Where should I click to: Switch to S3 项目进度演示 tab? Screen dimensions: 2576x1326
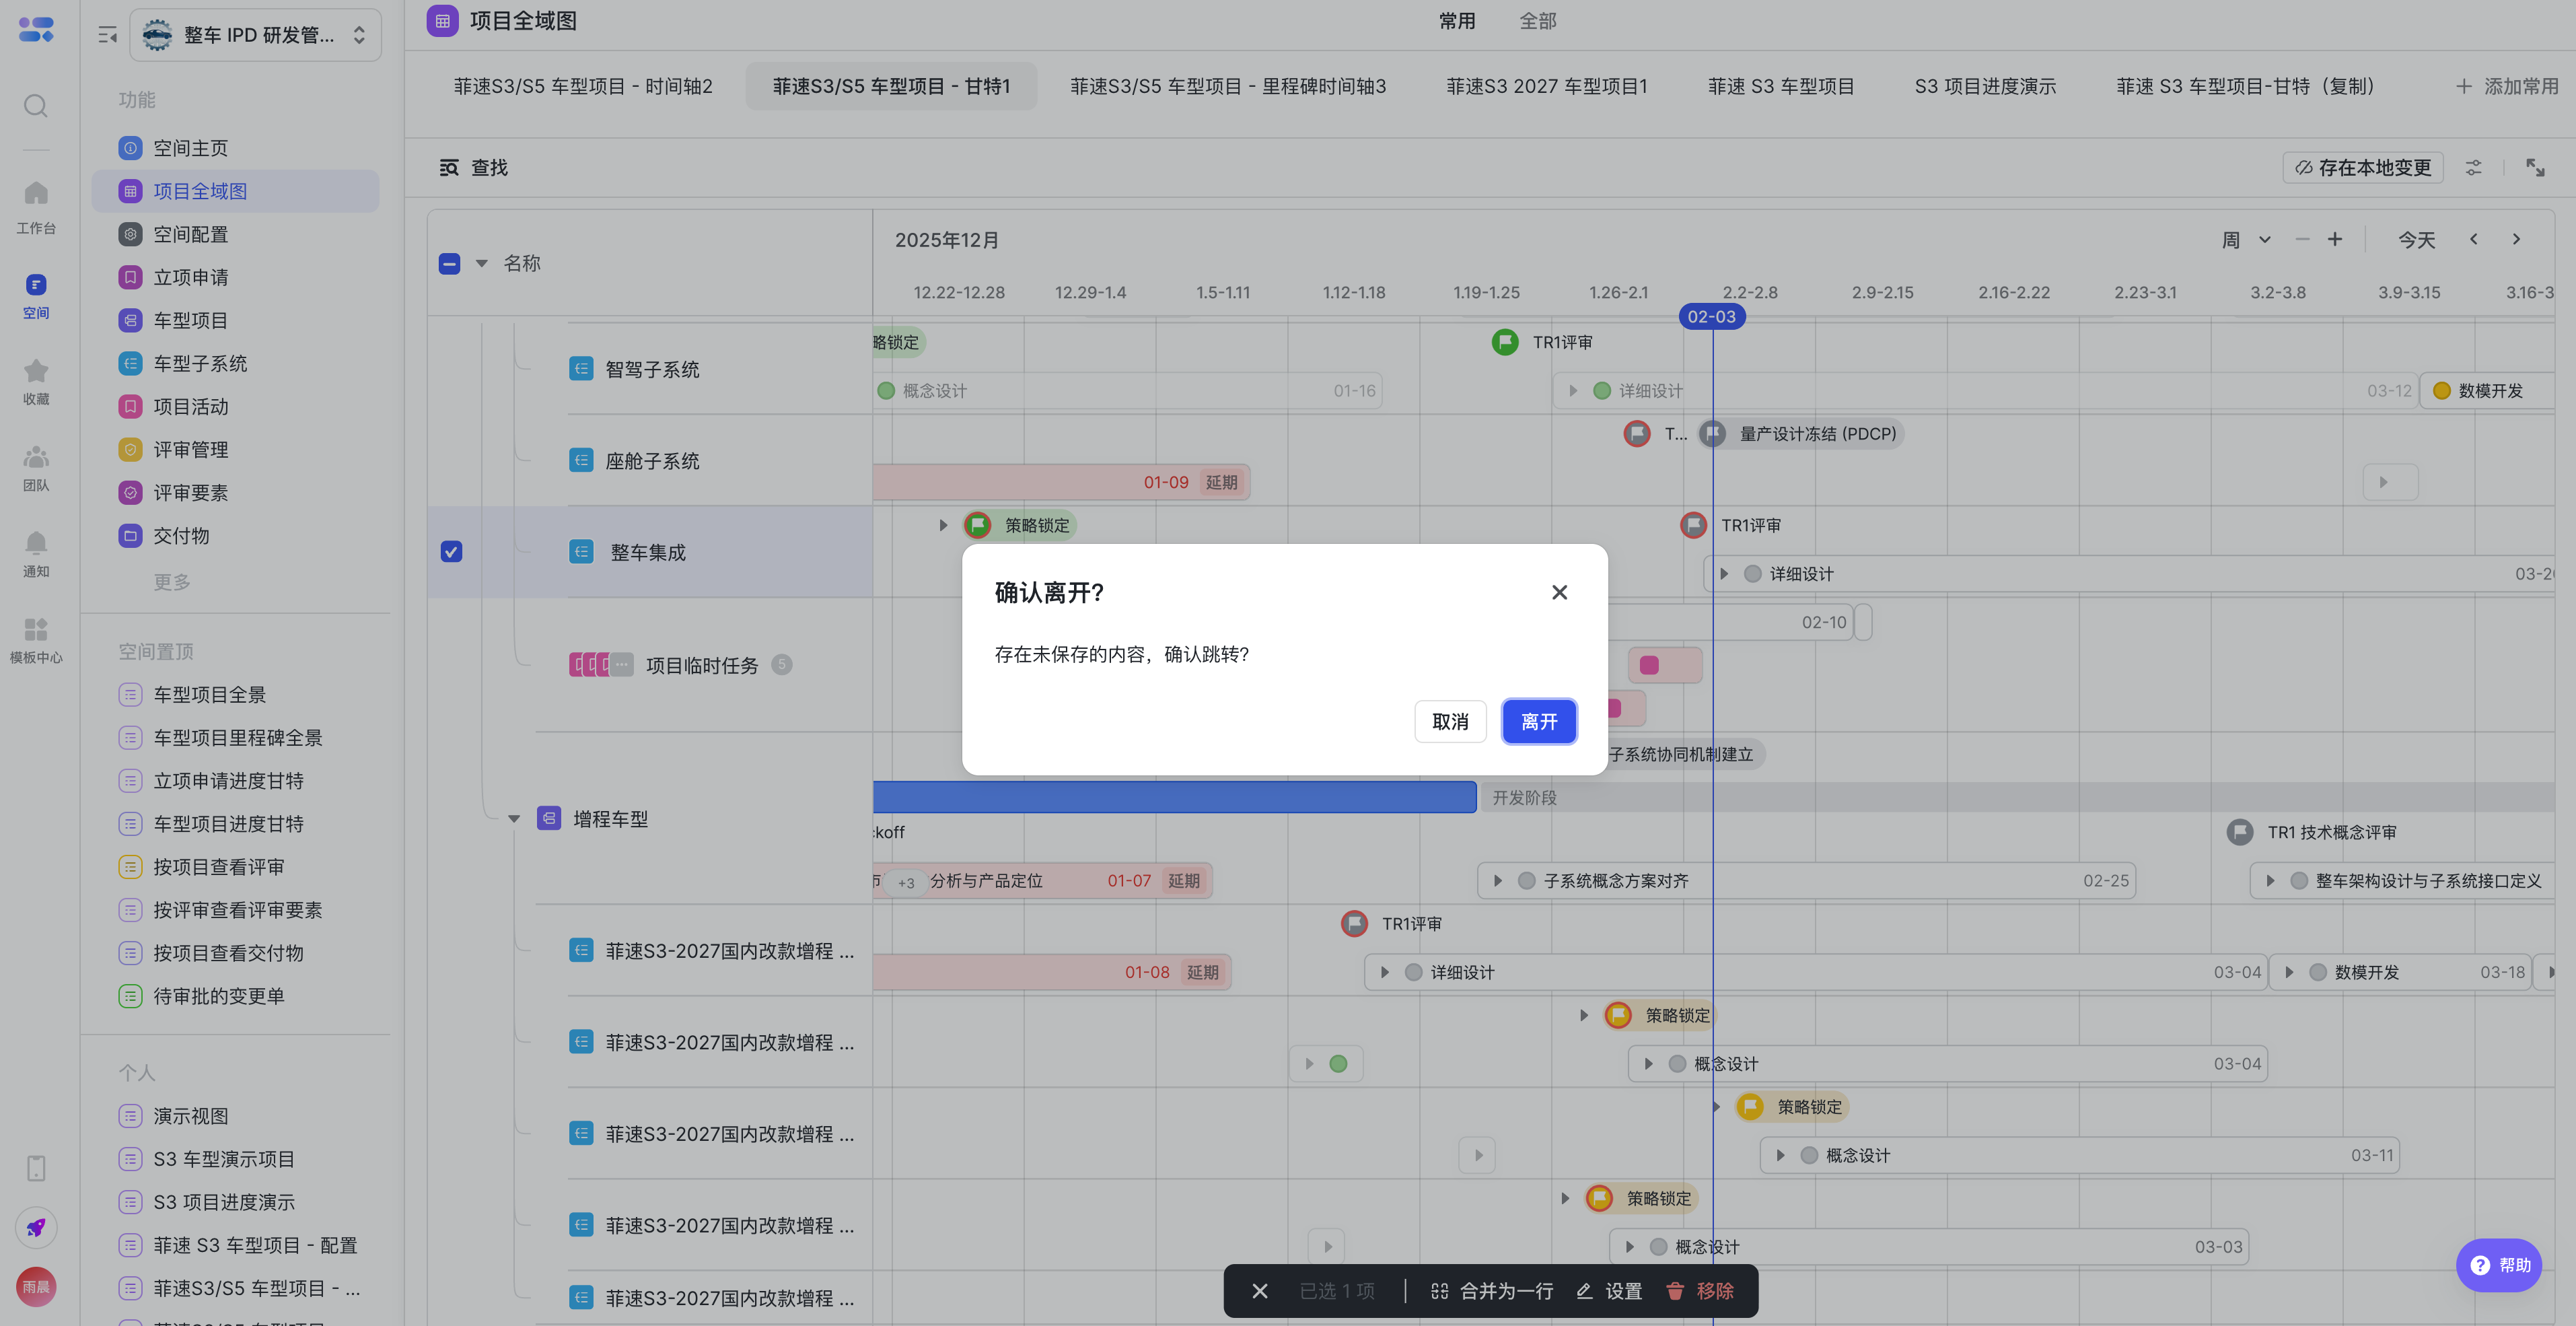coord(1984,86)
